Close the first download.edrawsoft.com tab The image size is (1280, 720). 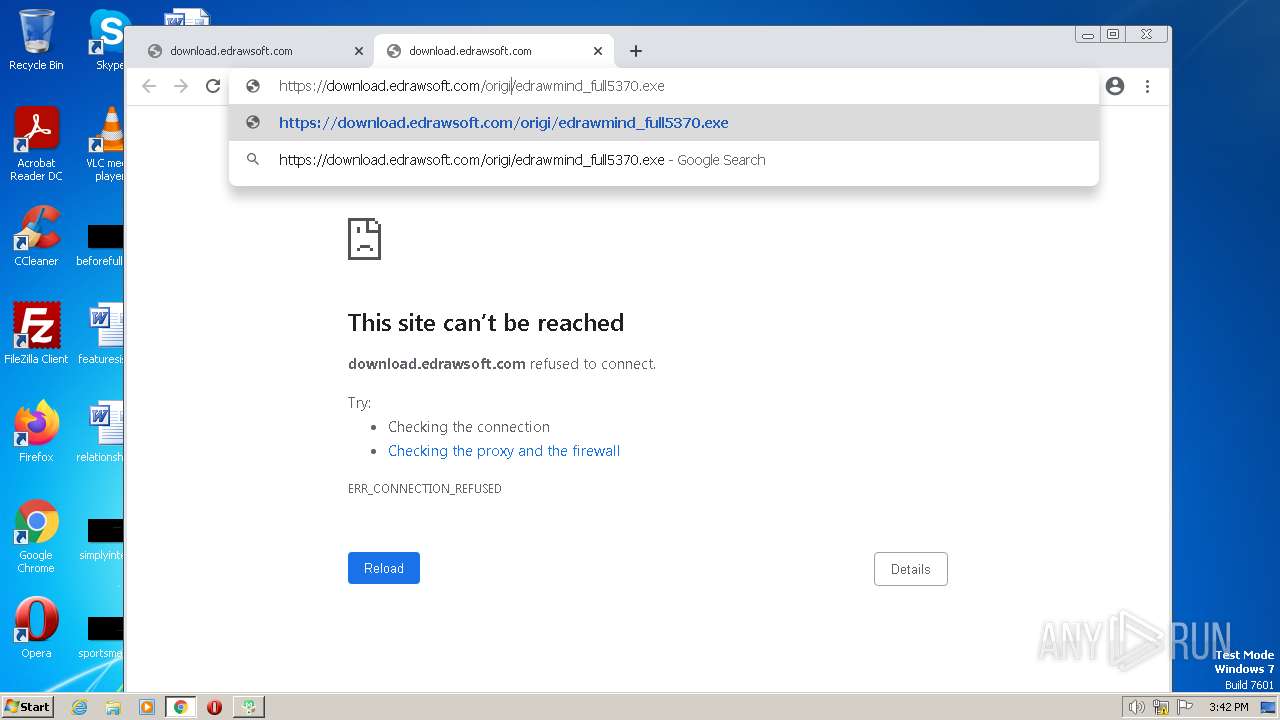[x=359, y=51]
